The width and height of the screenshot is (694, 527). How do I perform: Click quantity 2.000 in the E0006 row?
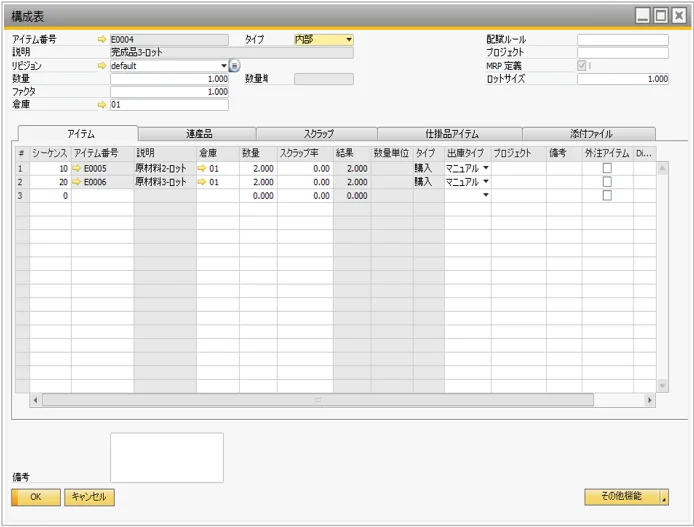[258, 182]
